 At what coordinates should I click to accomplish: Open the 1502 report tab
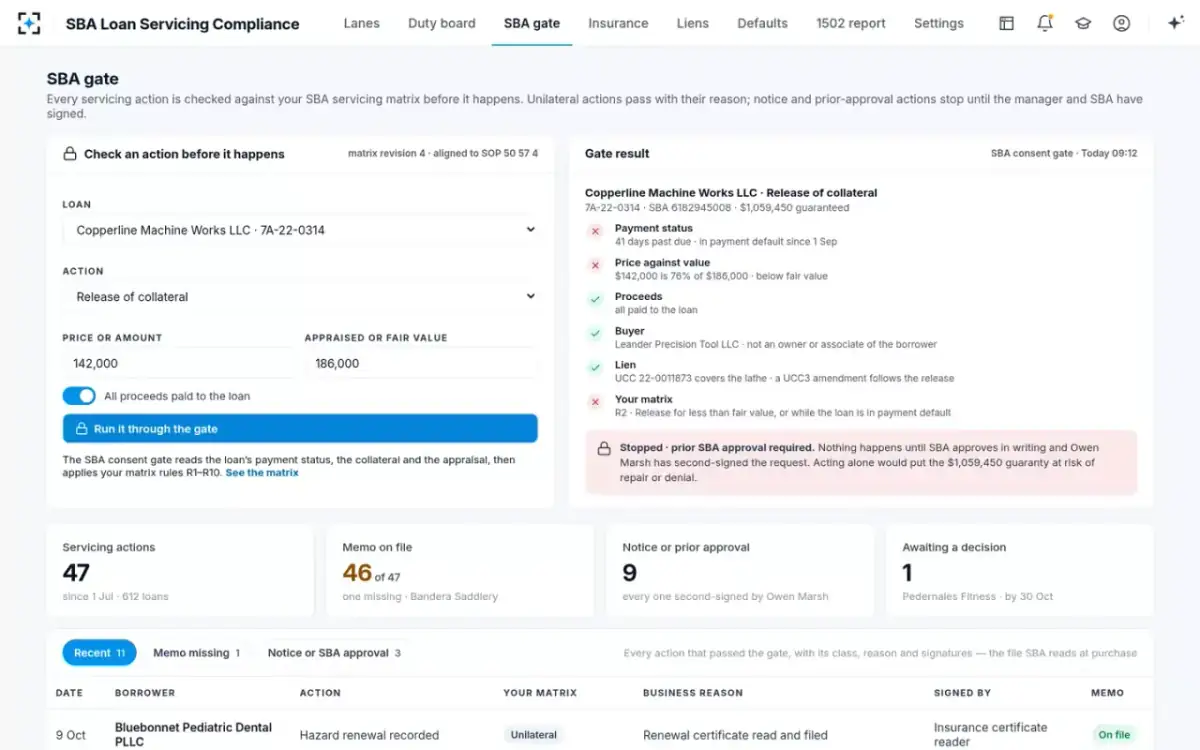click(851, 23)
